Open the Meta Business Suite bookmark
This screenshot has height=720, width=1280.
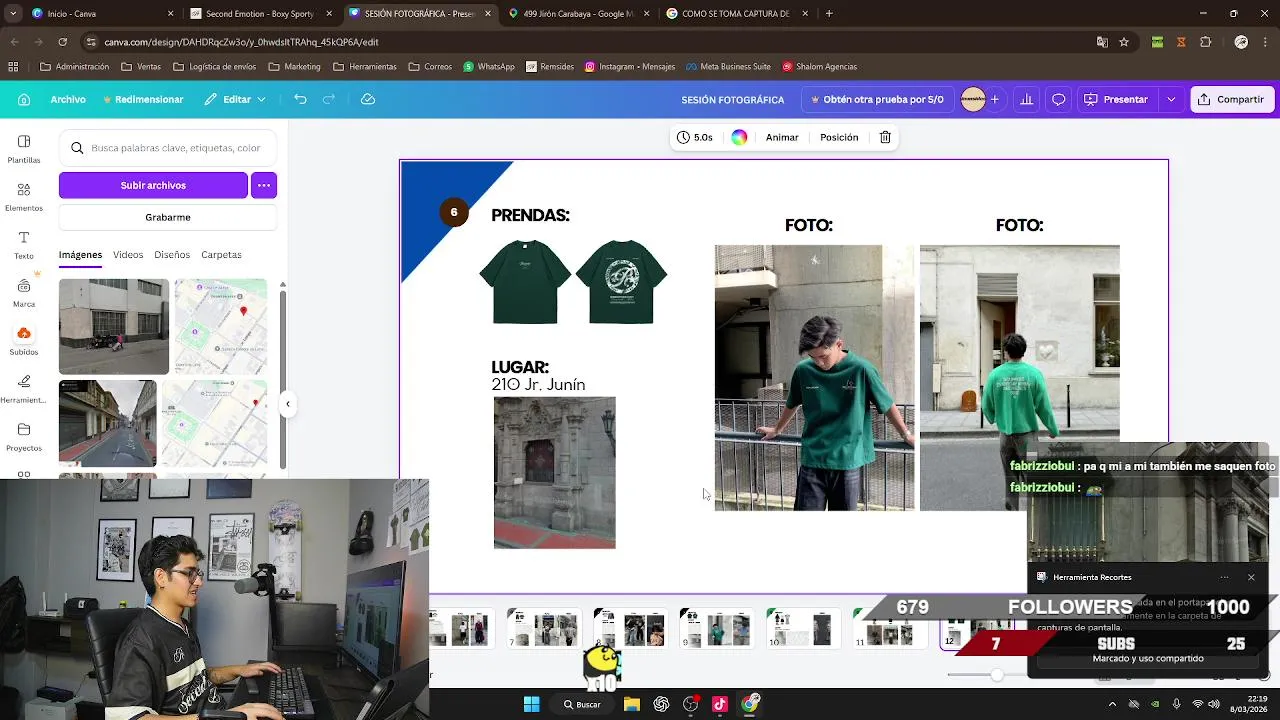click(728, 66)
